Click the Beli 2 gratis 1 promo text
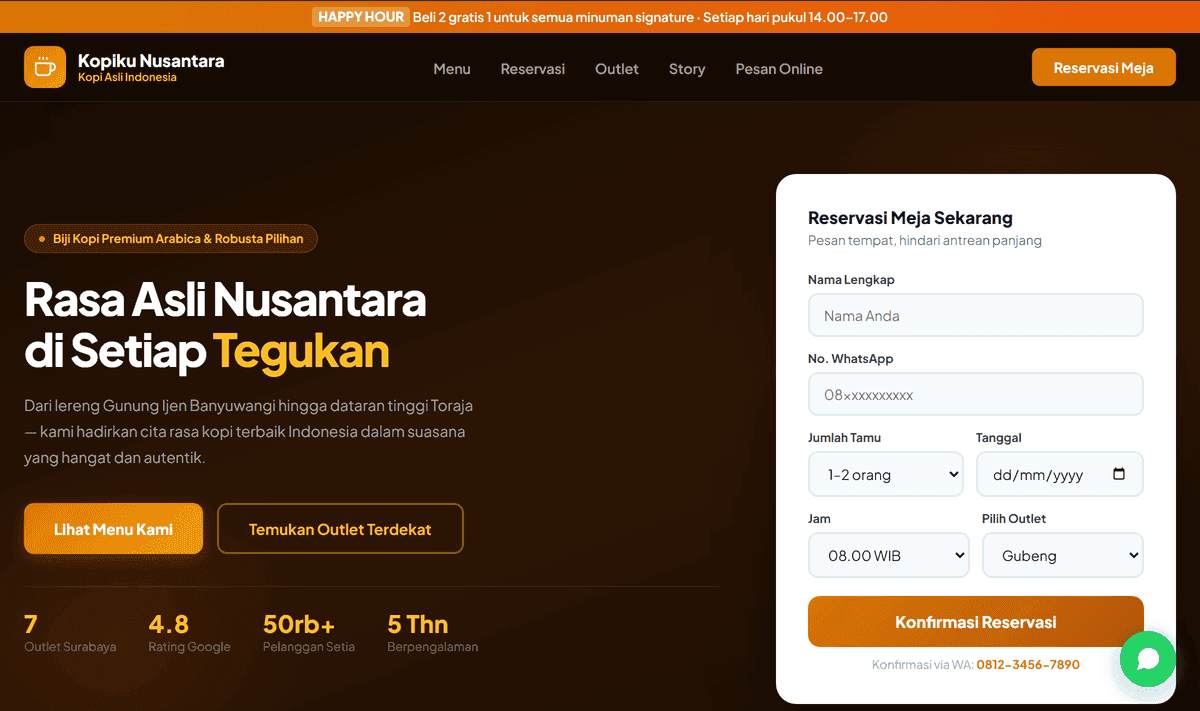1200x711 pixels. tap(650, 17)
